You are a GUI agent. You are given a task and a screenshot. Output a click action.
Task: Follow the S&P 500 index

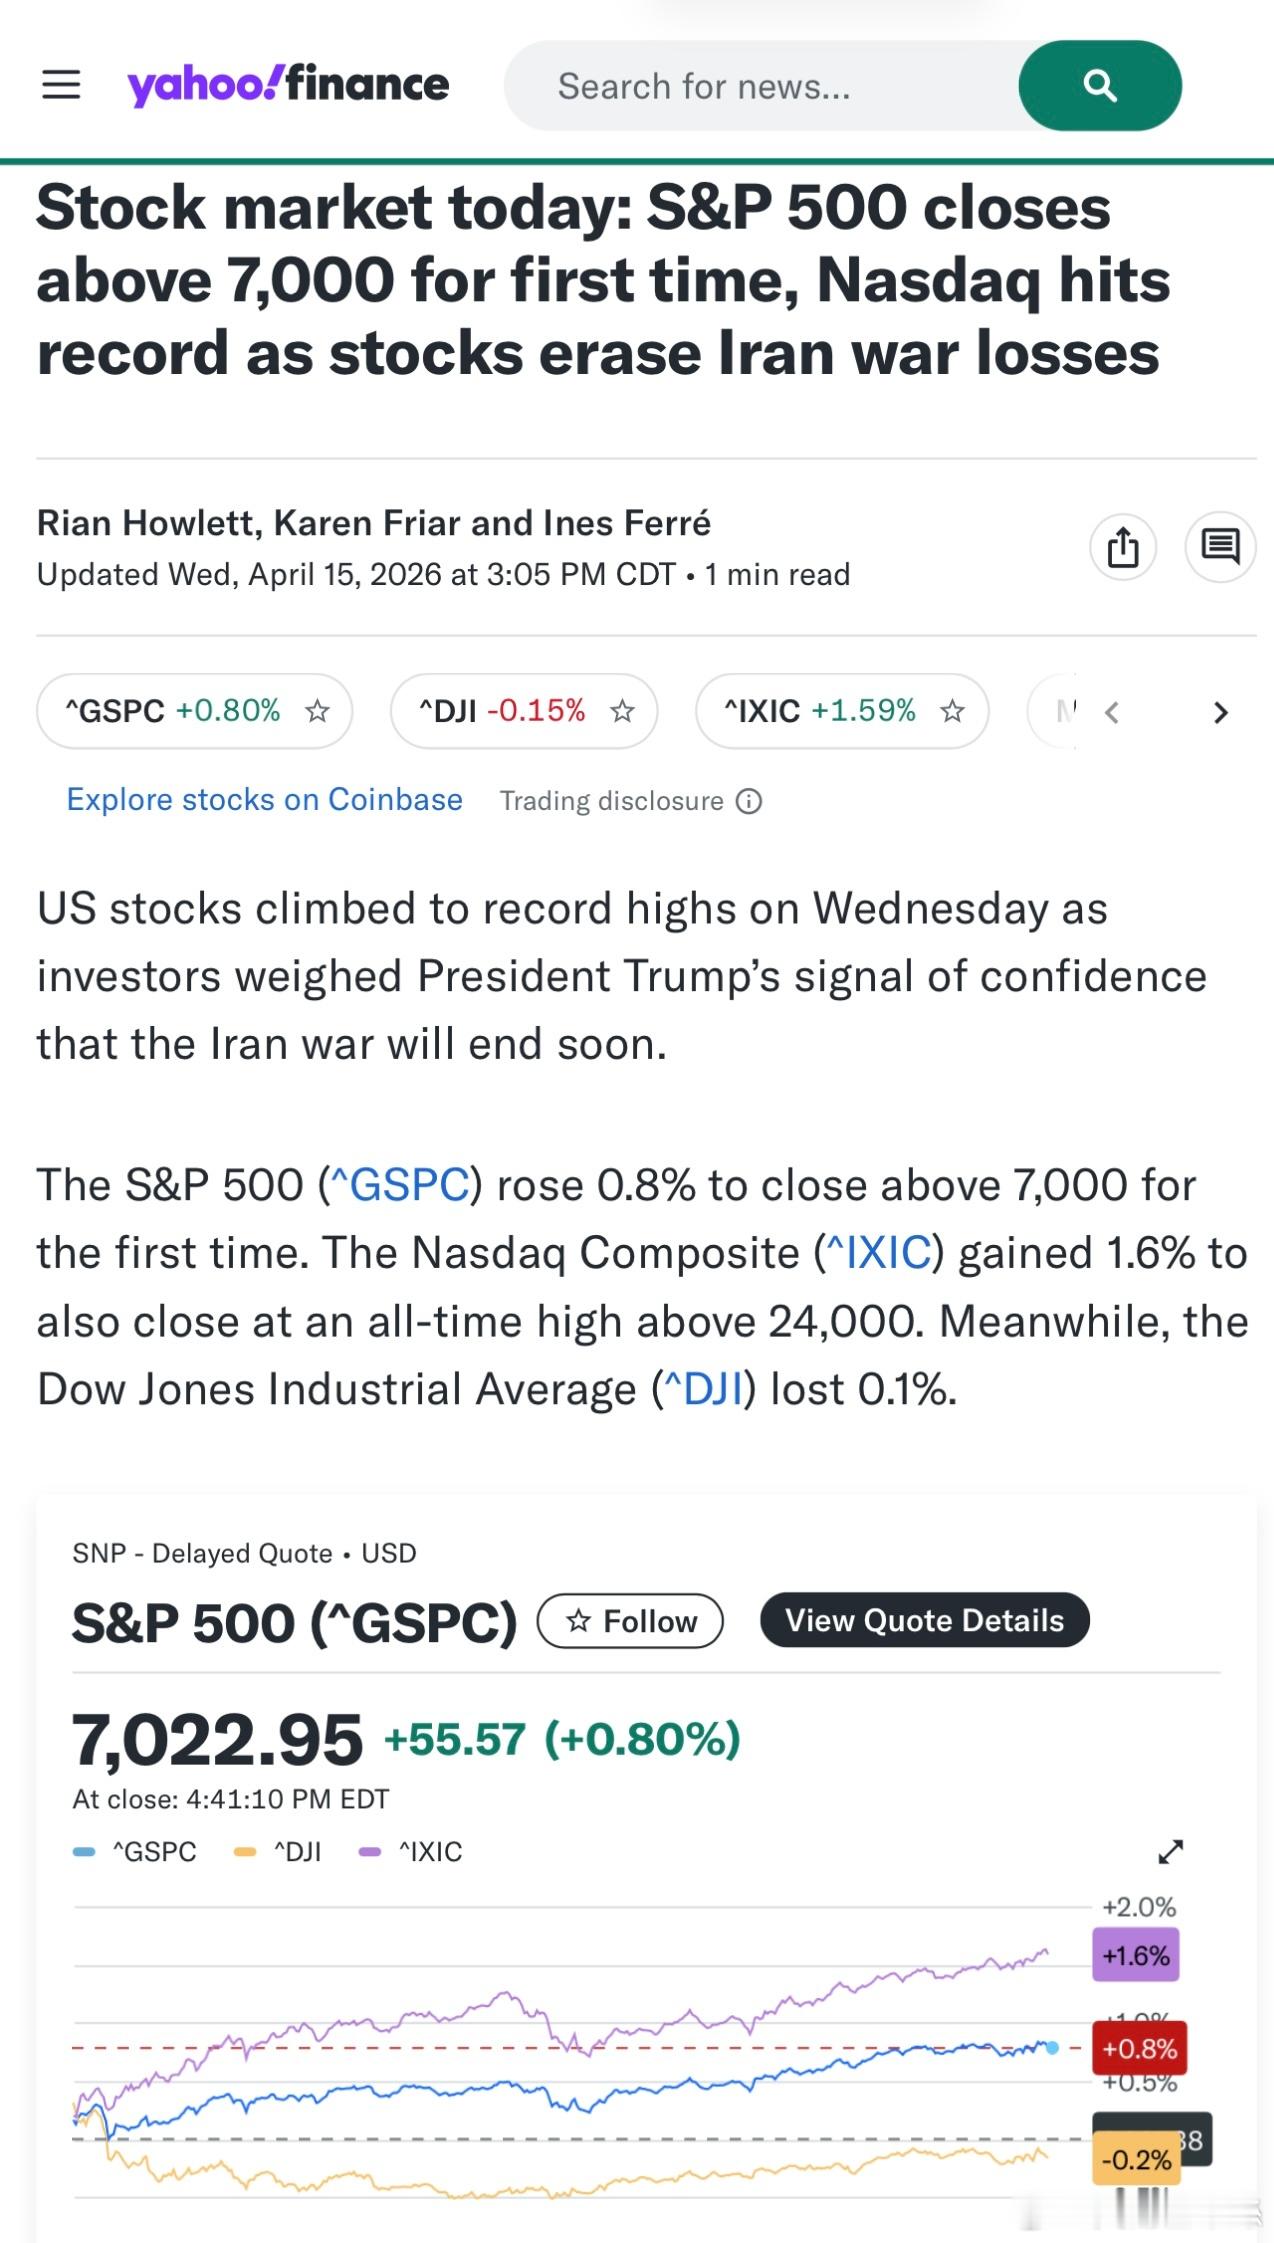(x=630, y=1621)
